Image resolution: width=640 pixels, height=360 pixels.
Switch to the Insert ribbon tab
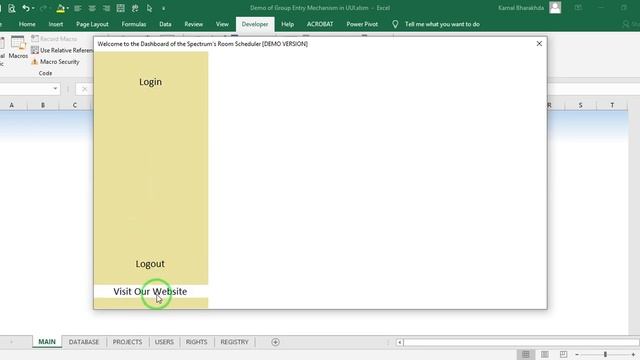click(x=56, y=24)
